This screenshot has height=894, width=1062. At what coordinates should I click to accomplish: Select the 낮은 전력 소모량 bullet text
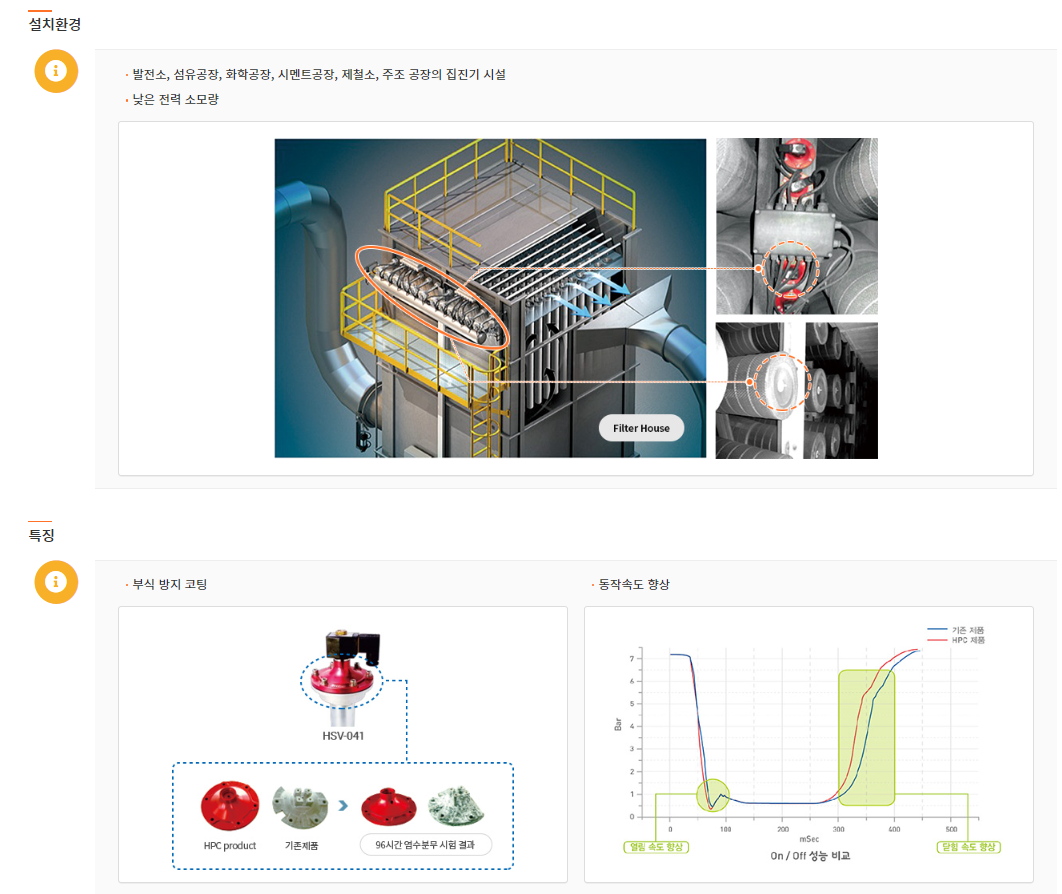175,100
